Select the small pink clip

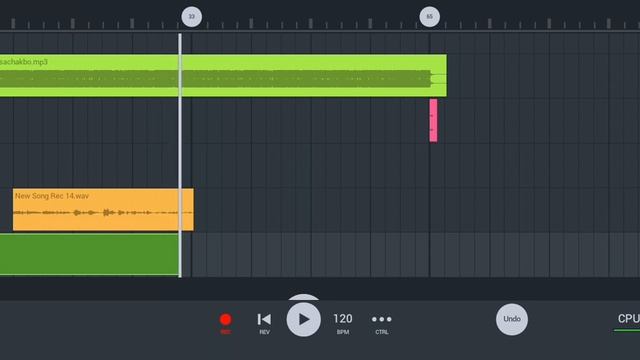pos(433,120)
